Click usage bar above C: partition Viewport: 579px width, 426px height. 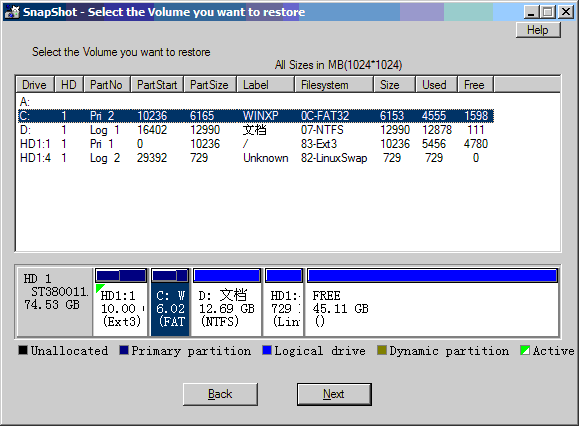[x=170, y=276]
